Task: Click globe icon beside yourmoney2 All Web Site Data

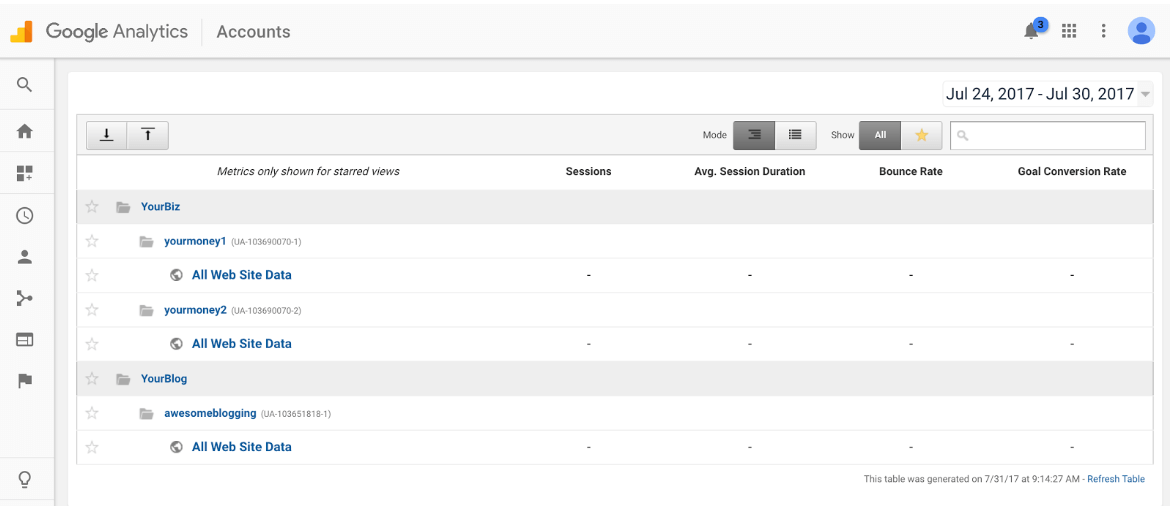Action: pos(177,344)
